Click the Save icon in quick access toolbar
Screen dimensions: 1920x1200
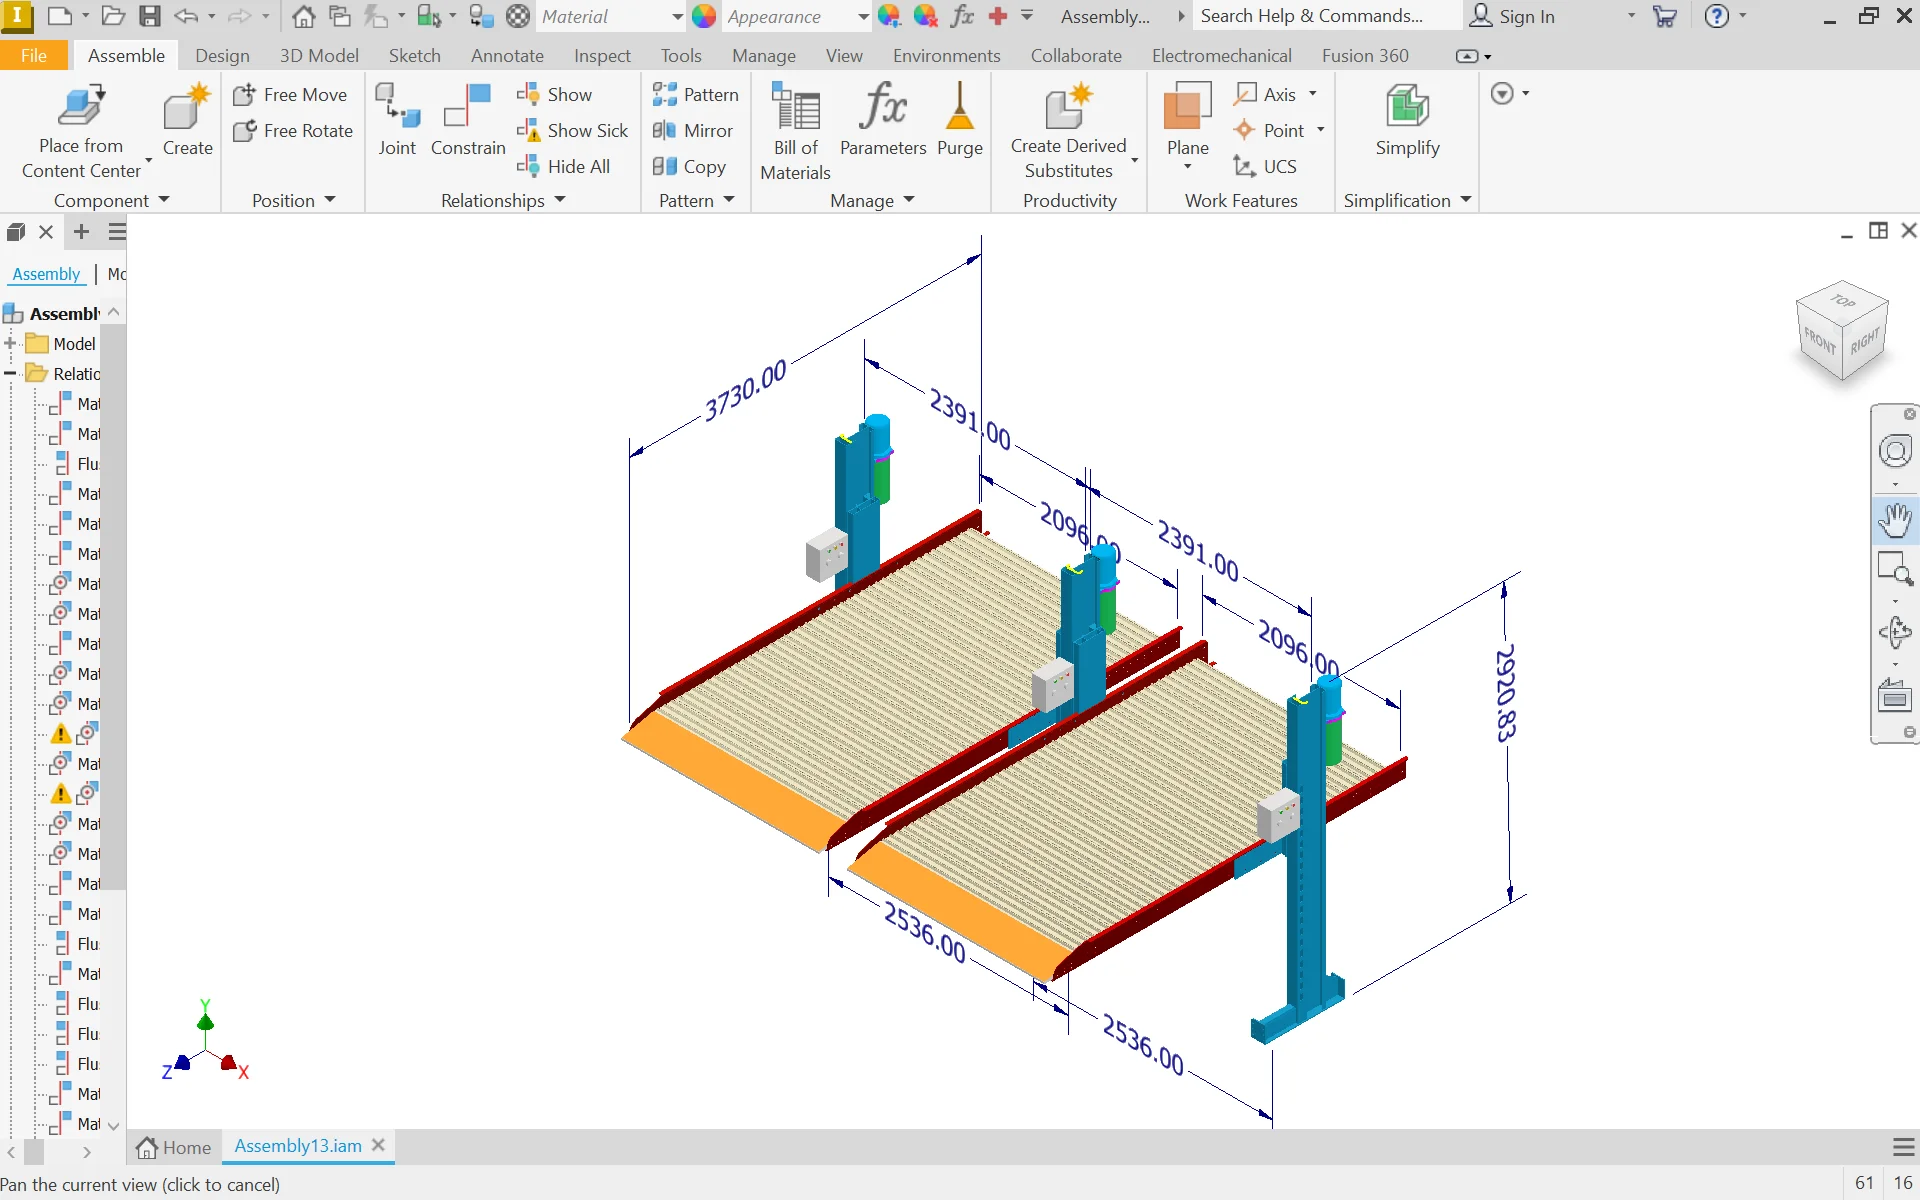(149, 16)
